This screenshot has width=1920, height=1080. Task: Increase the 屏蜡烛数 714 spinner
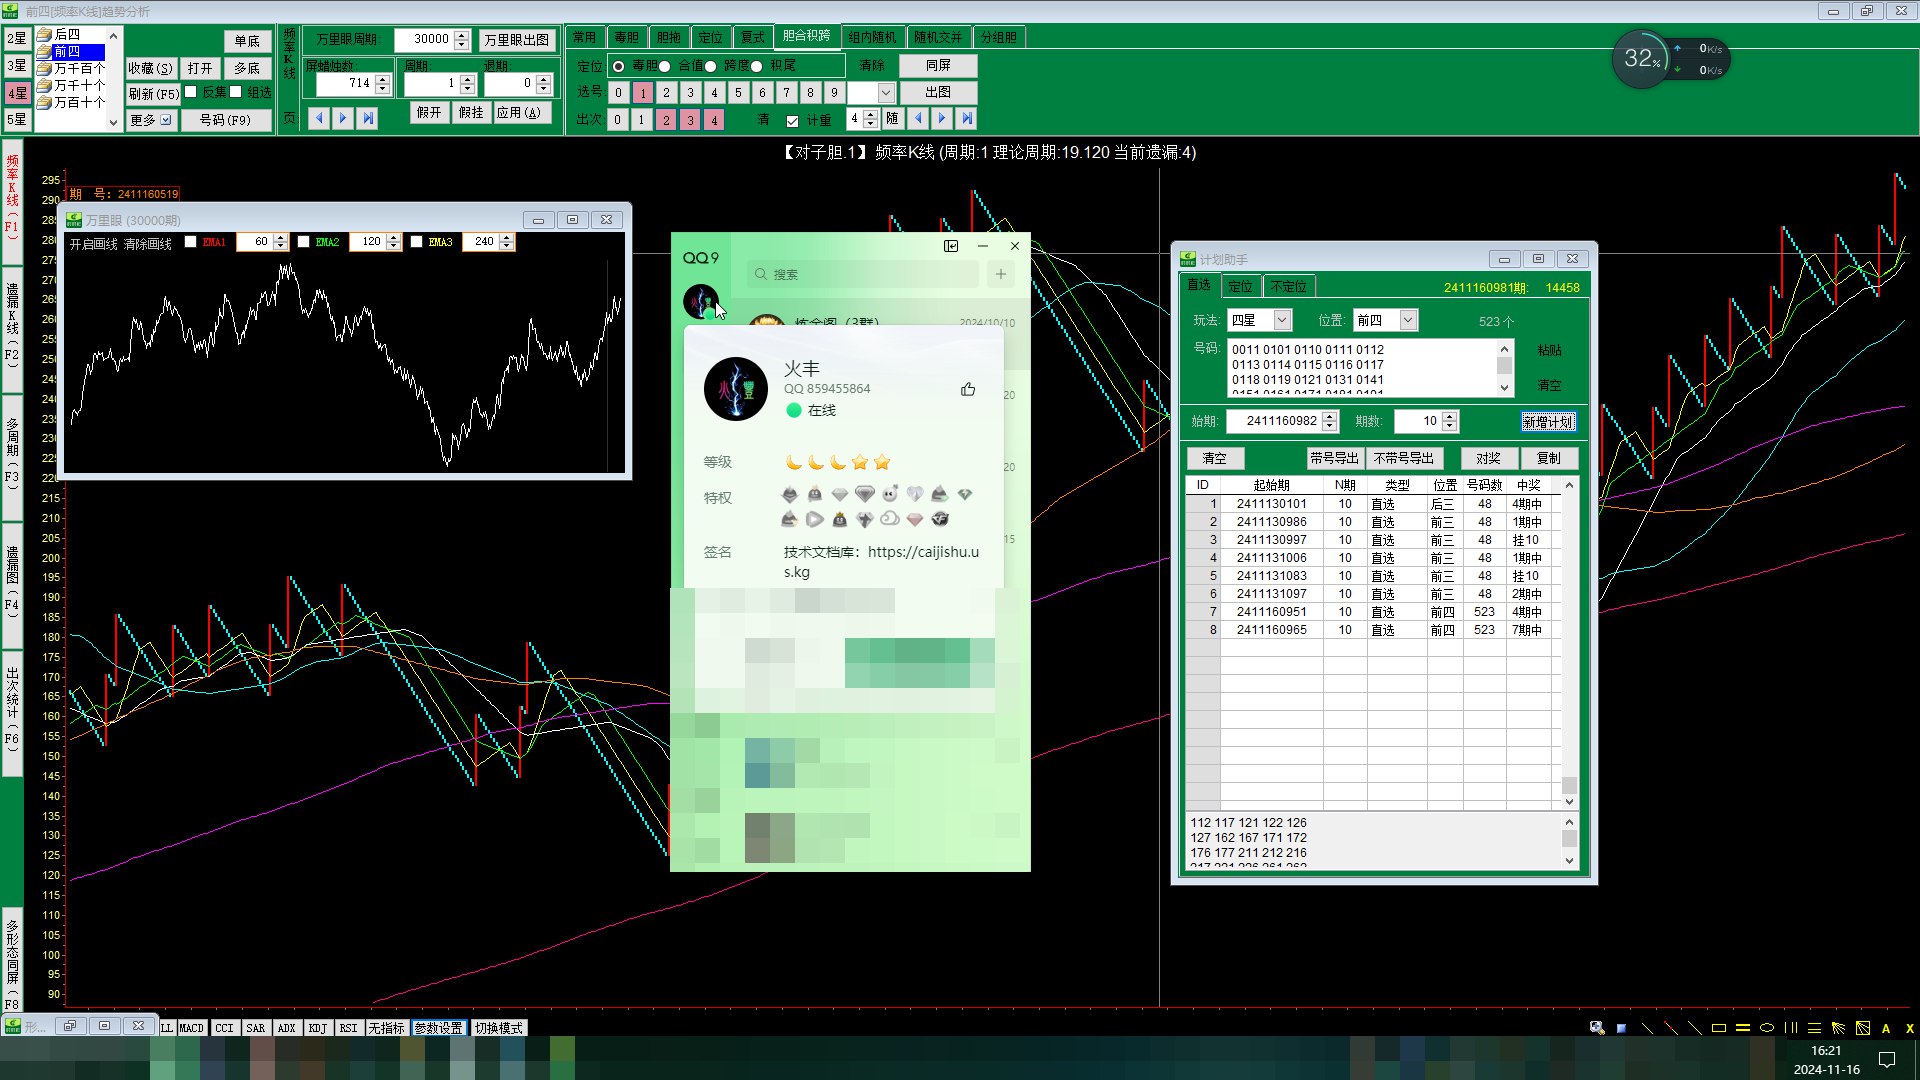(382, 79)
